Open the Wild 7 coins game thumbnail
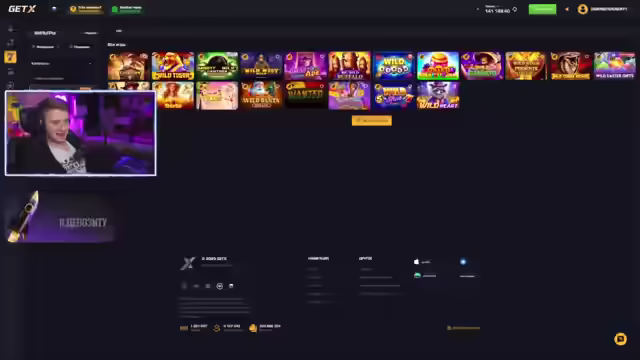This screenshot has width=640, height=360. coord(393,96)
